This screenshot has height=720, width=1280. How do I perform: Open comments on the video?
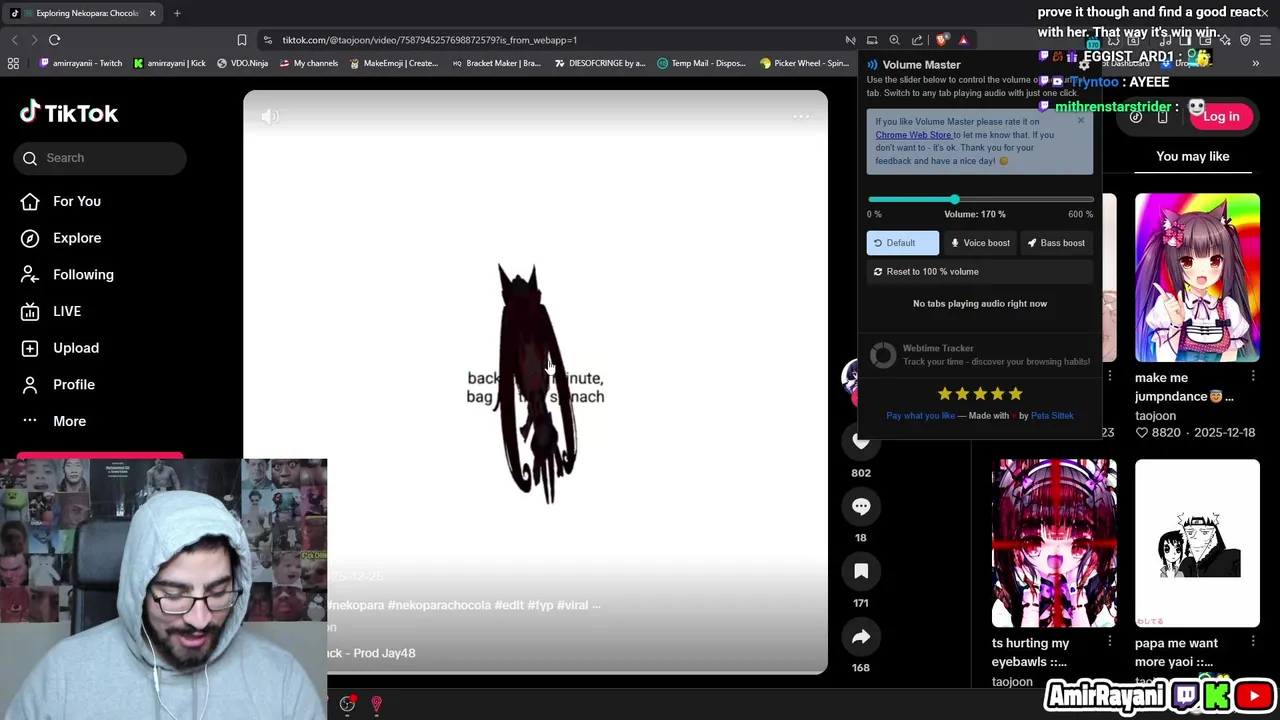pos(861,506)
